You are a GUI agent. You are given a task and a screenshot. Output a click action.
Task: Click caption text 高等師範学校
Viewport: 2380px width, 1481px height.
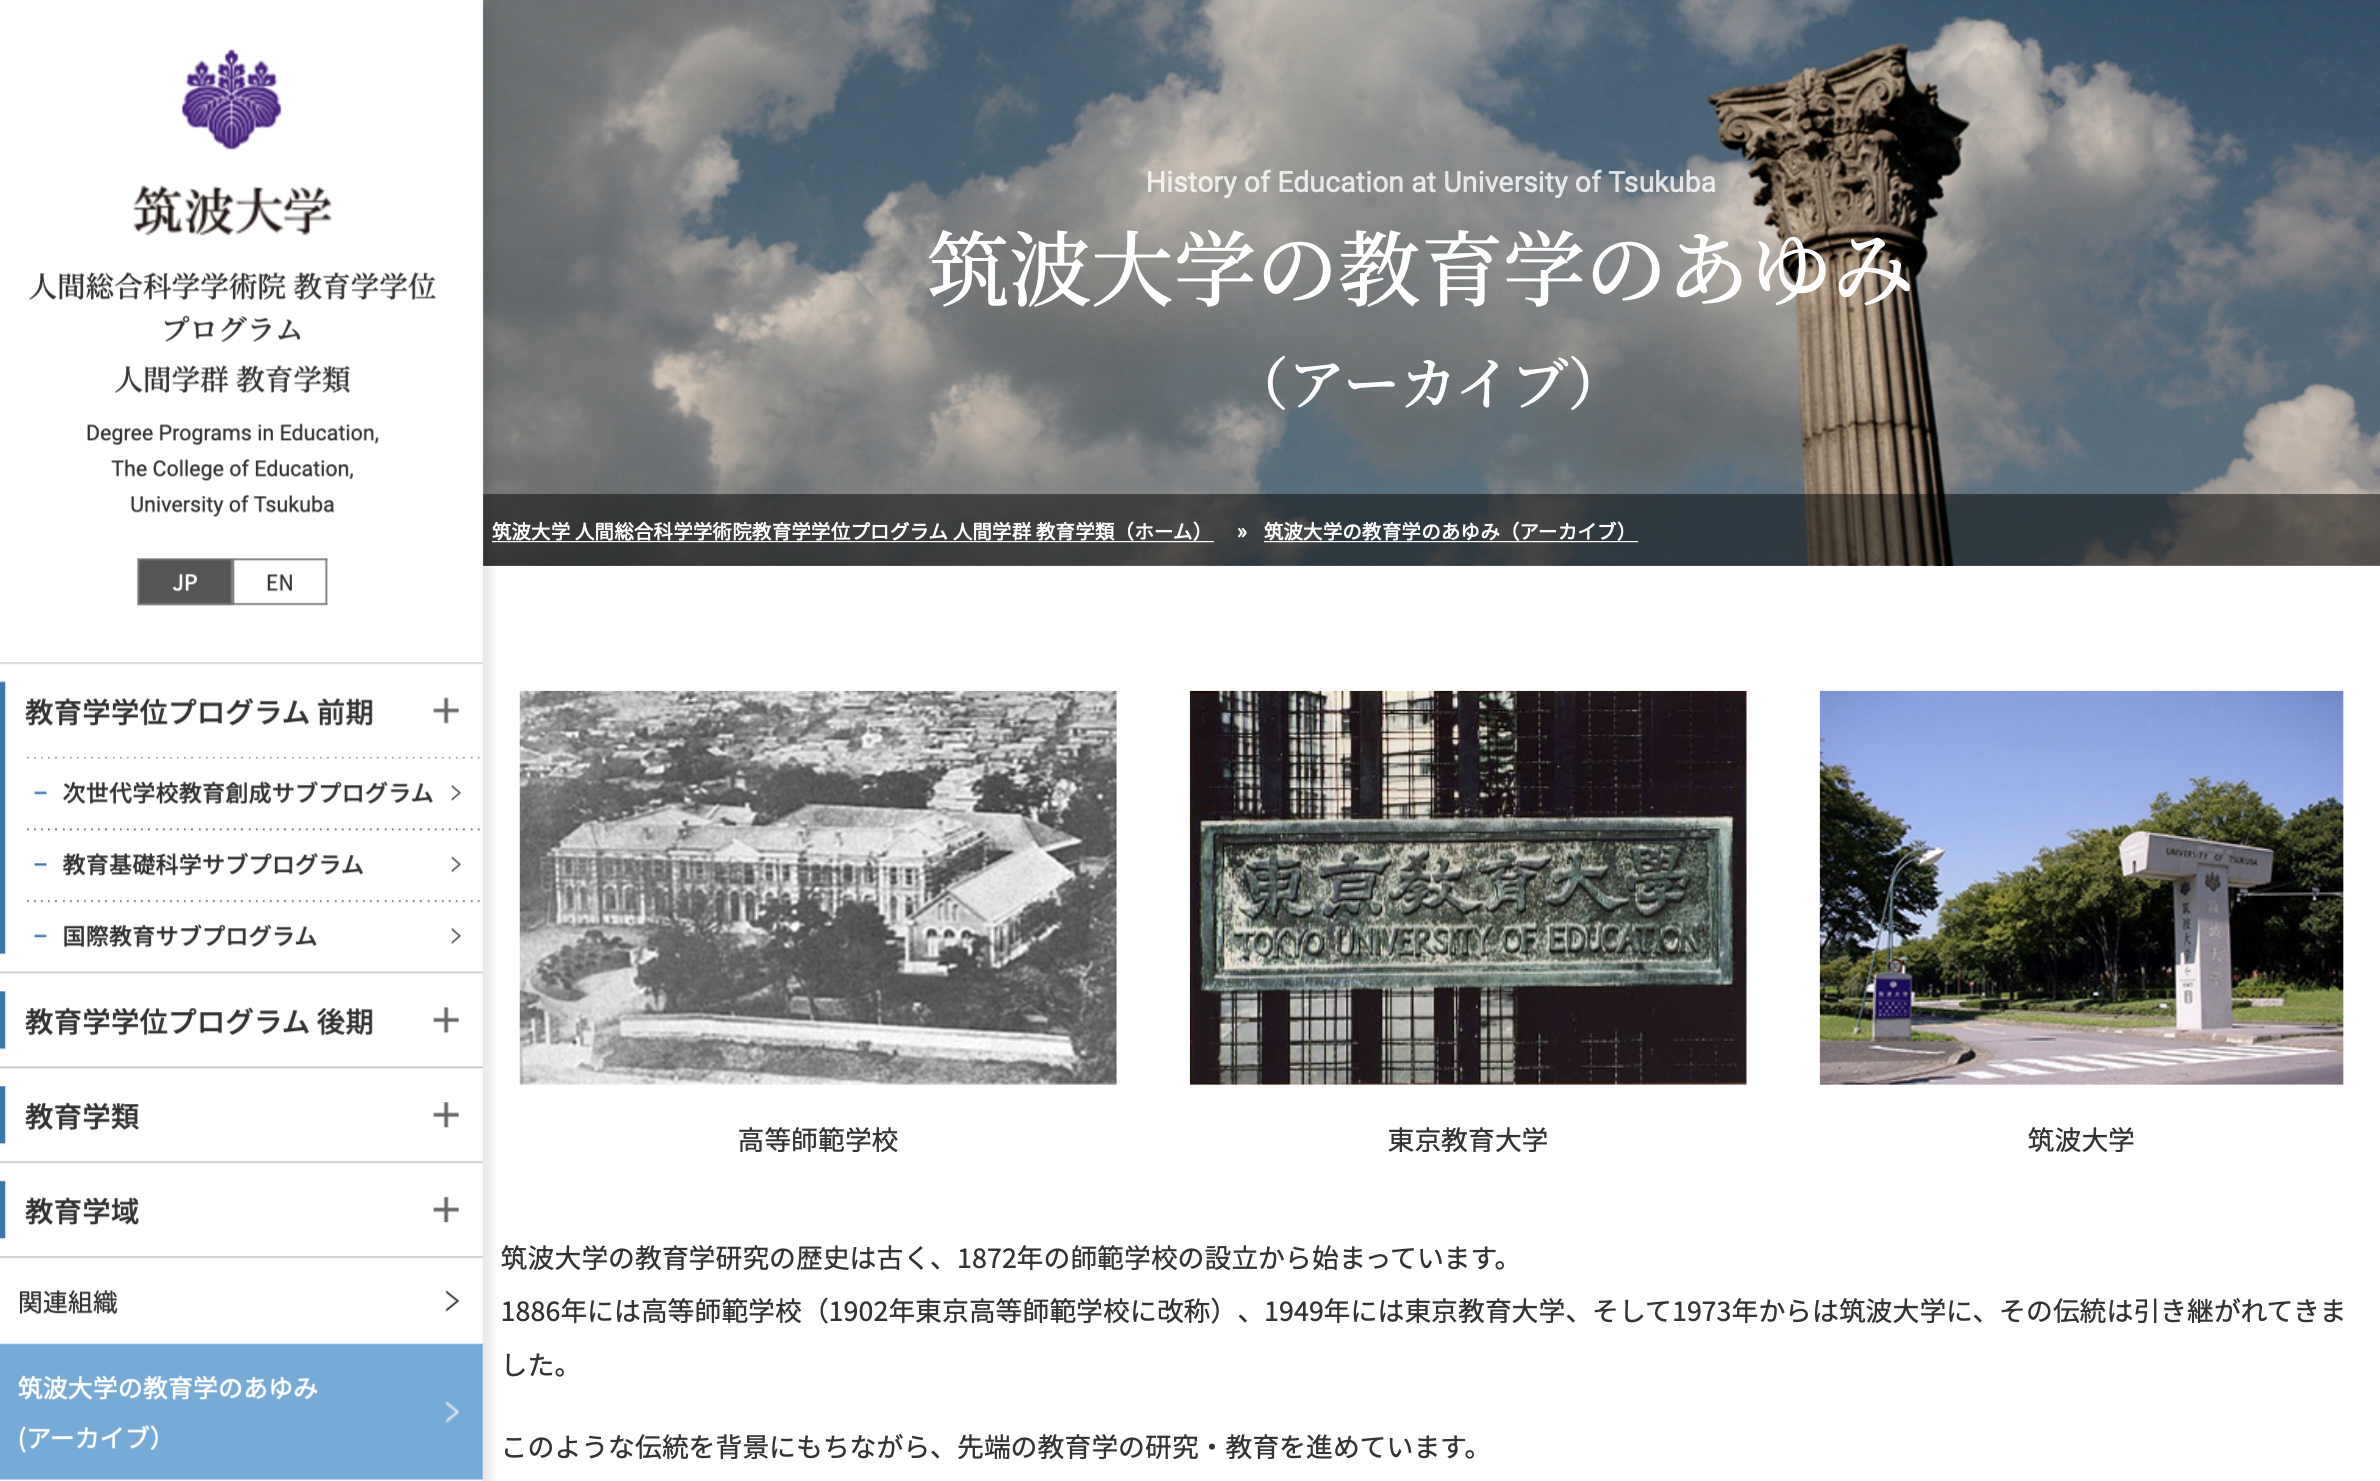(818, 1139)
